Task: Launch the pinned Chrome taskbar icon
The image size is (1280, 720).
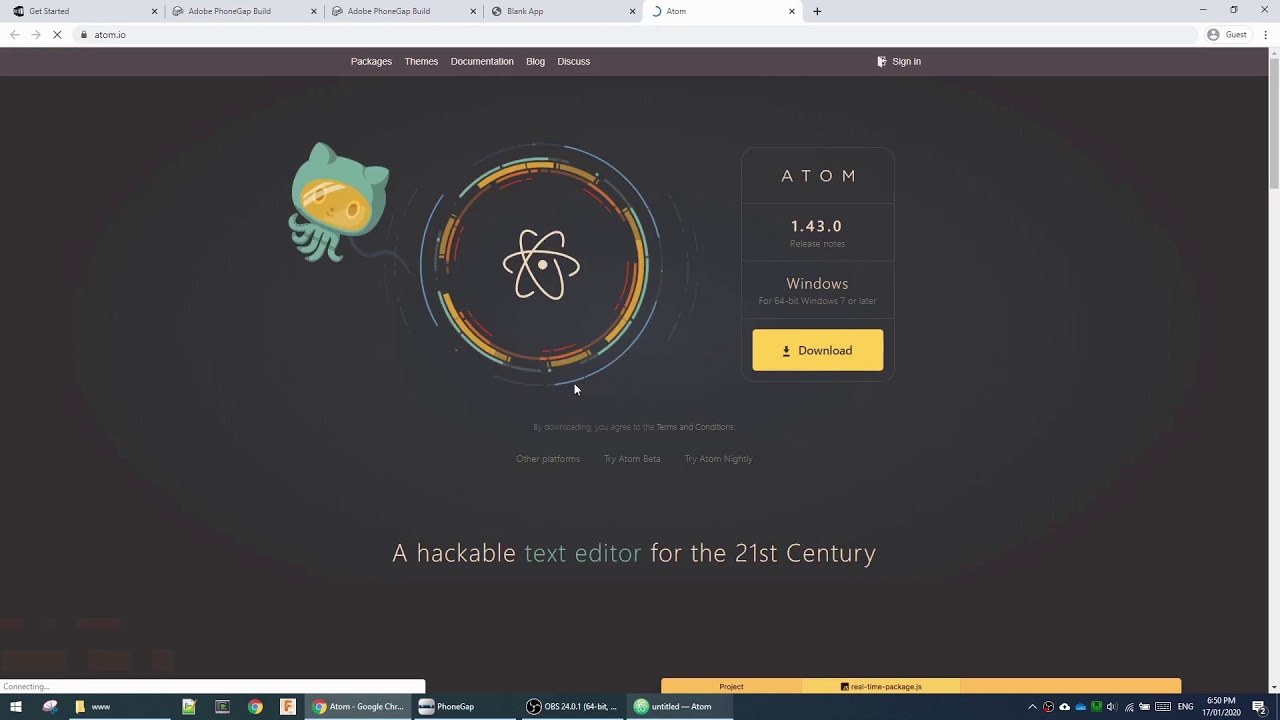Action: click(255, 707)
